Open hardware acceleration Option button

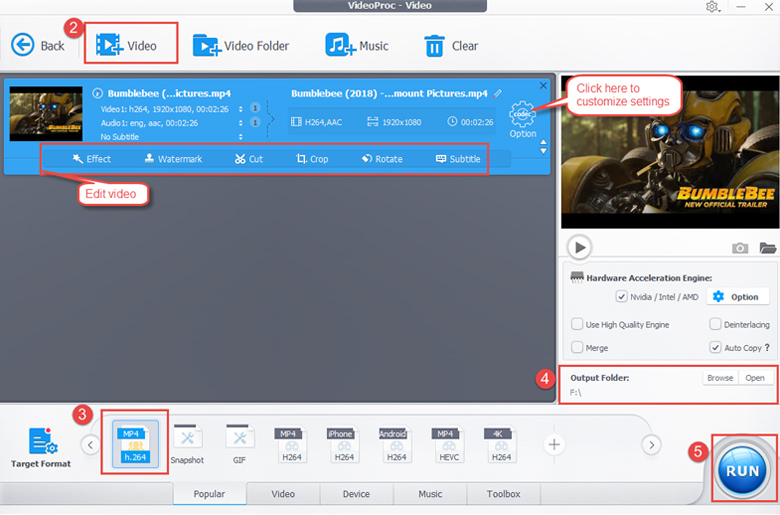[737, 297]
